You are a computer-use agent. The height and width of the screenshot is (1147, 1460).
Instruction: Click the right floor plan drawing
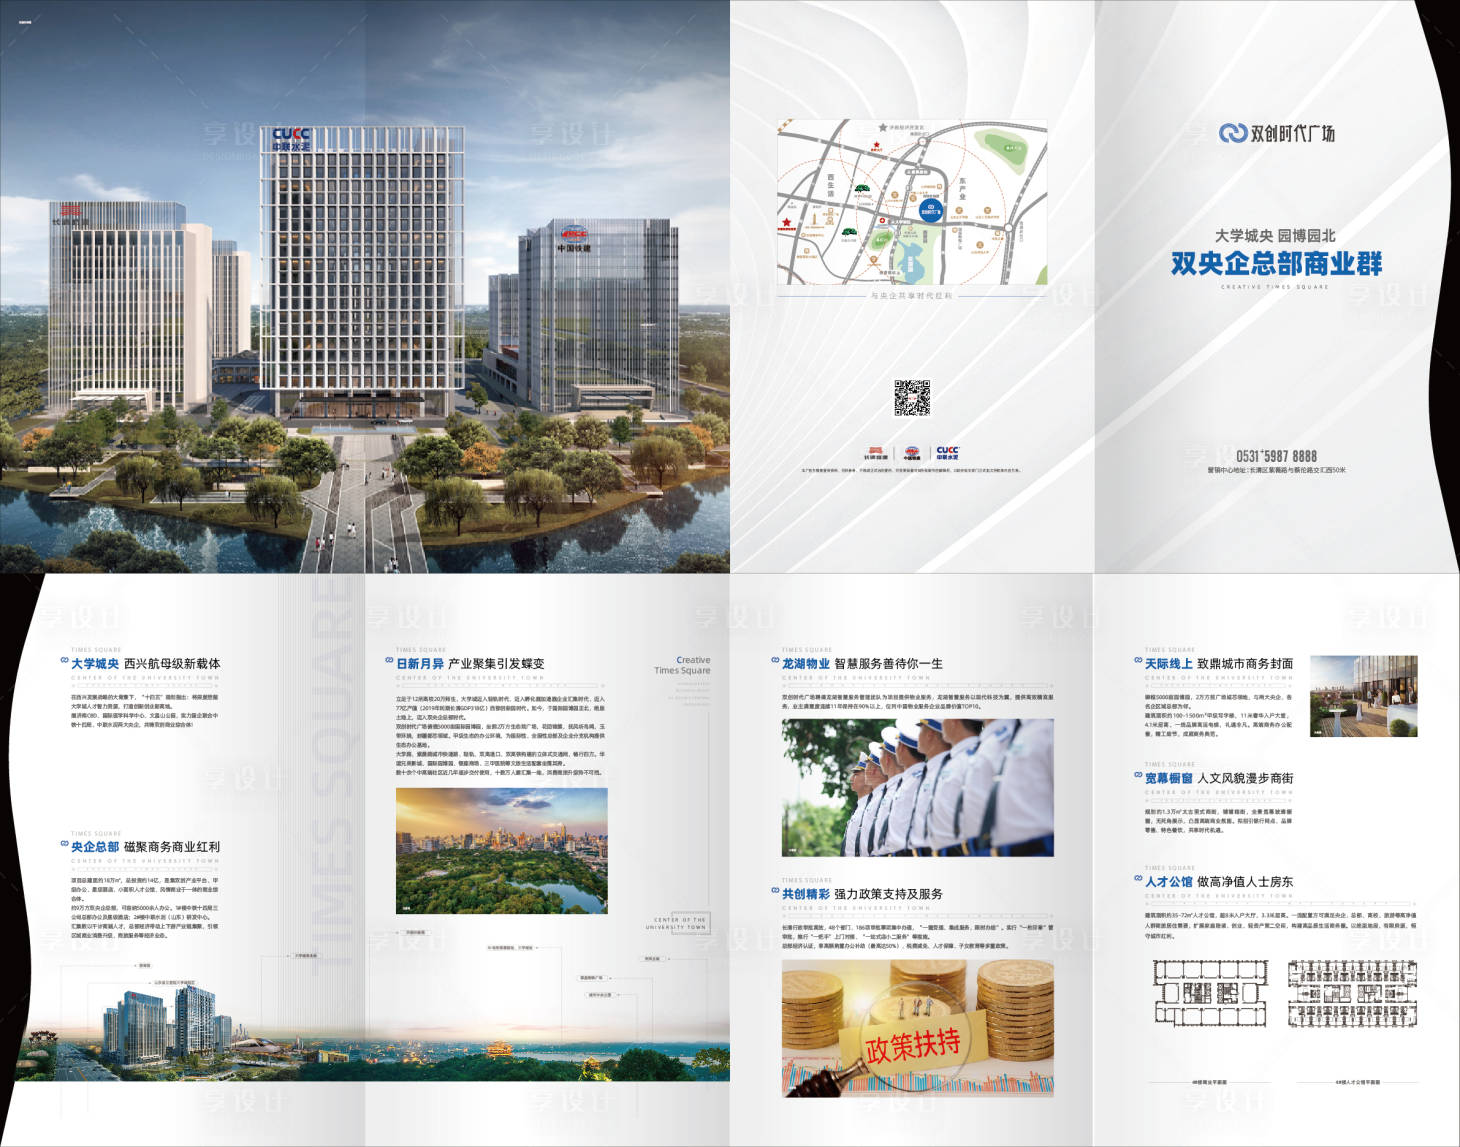coord(1352,993)
